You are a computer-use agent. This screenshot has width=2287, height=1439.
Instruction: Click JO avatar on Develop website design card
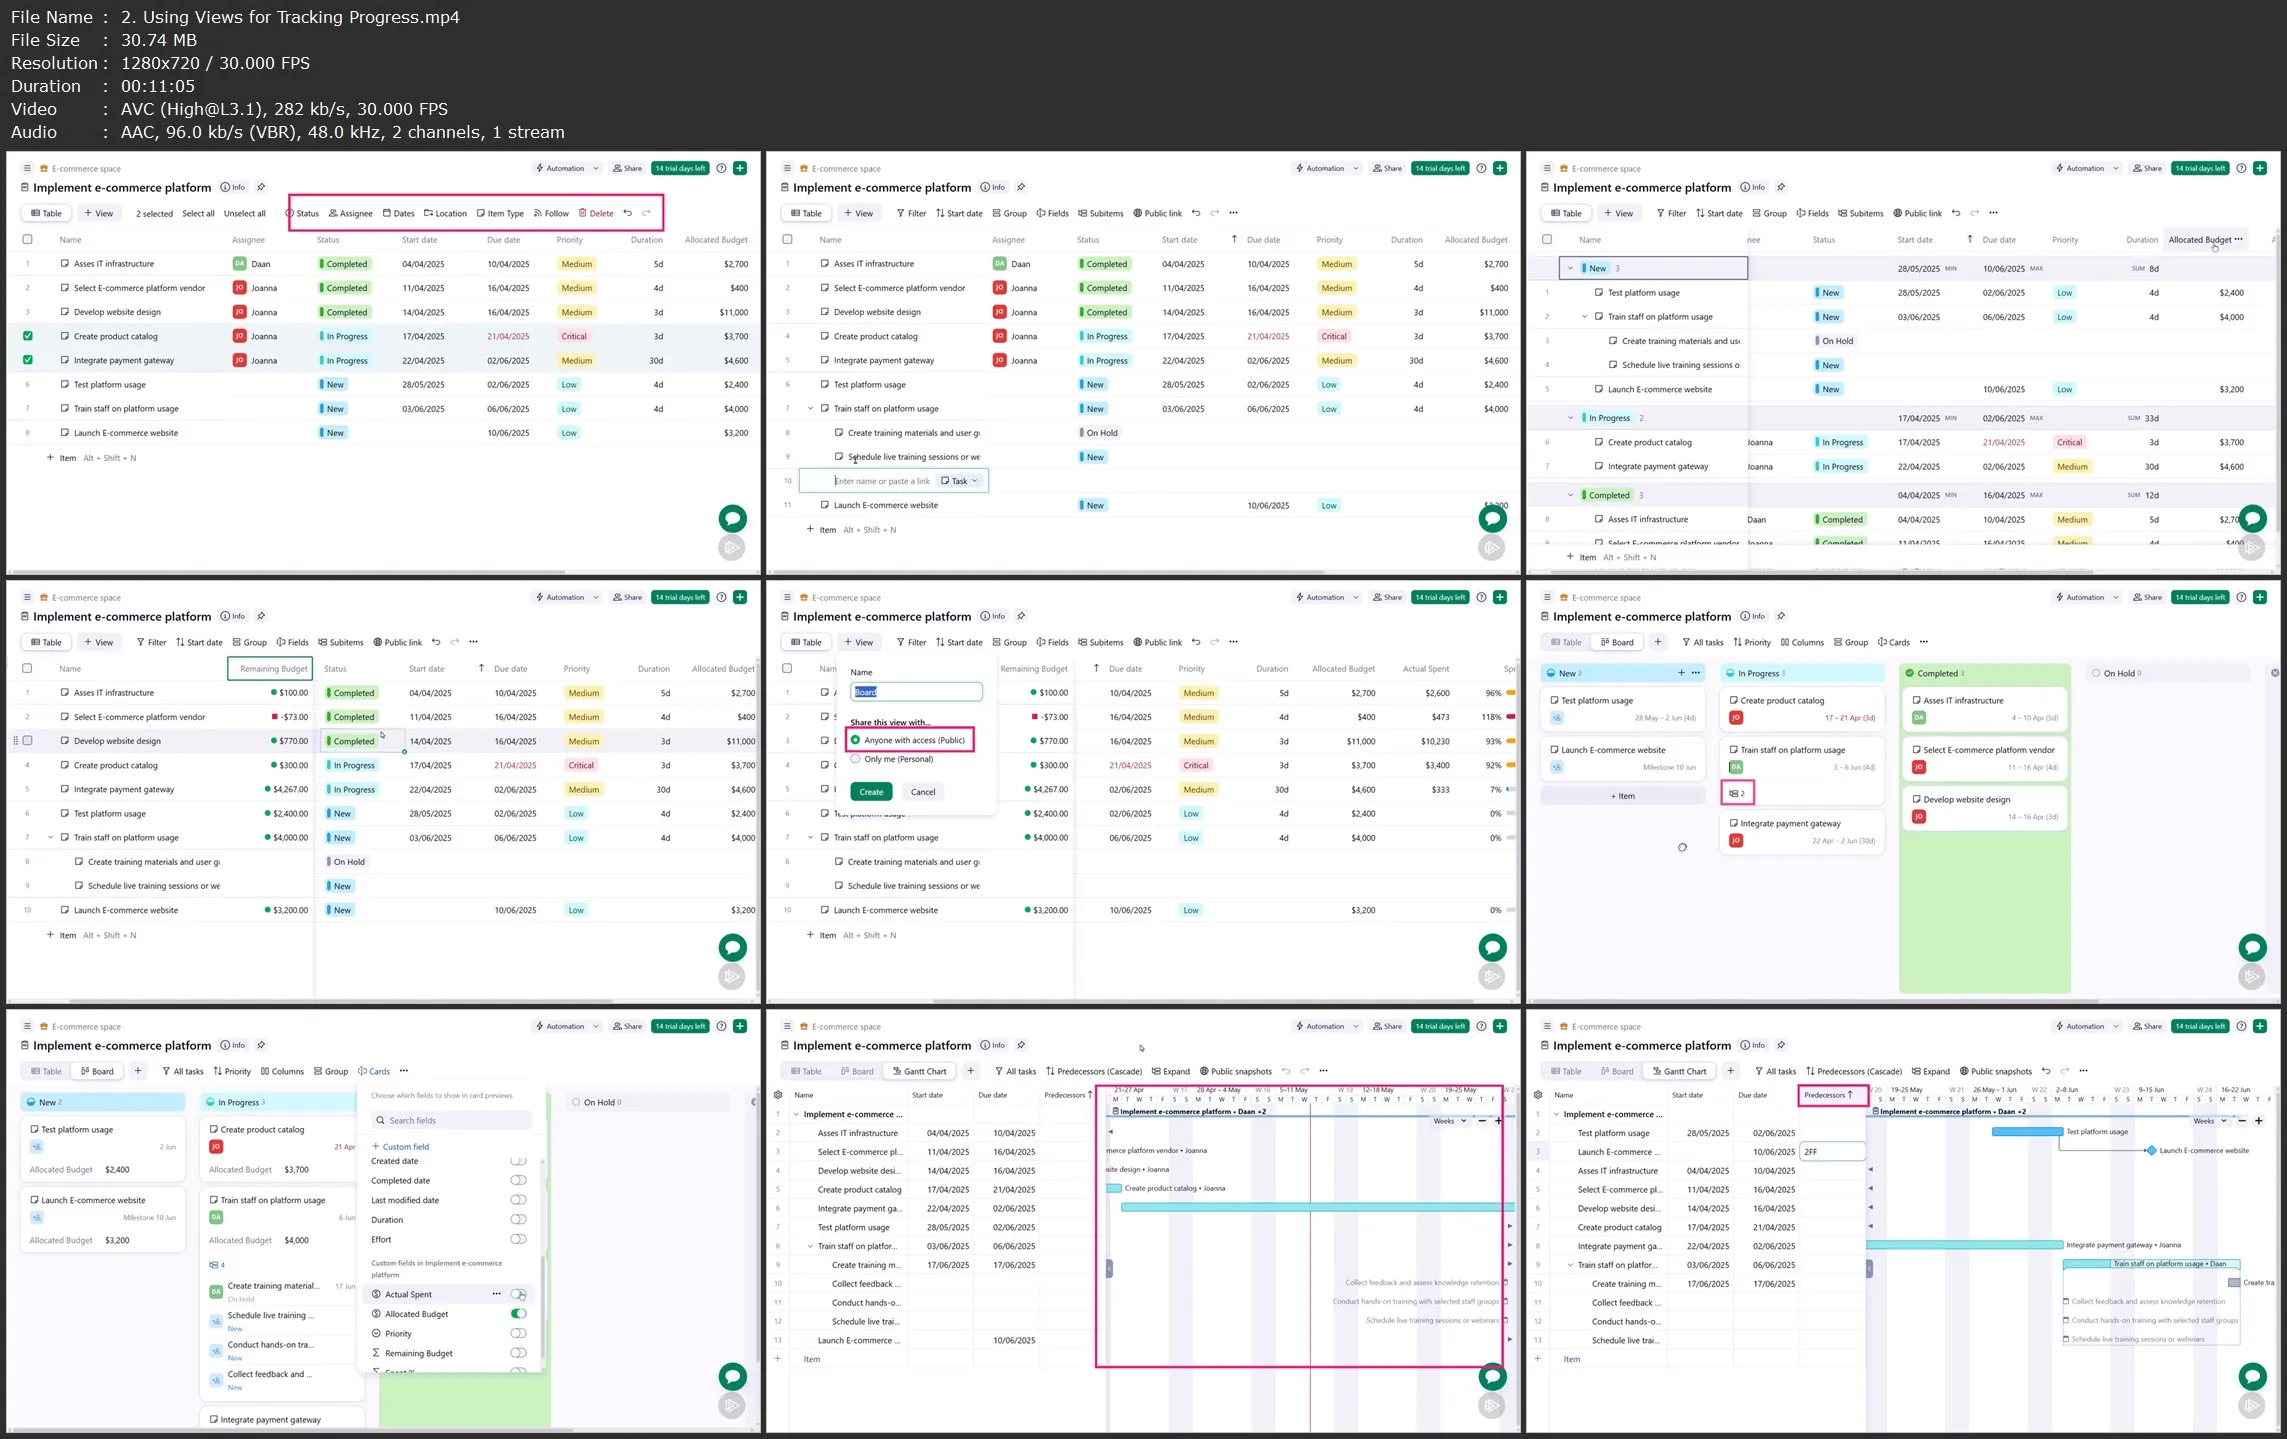(1918, 817)
